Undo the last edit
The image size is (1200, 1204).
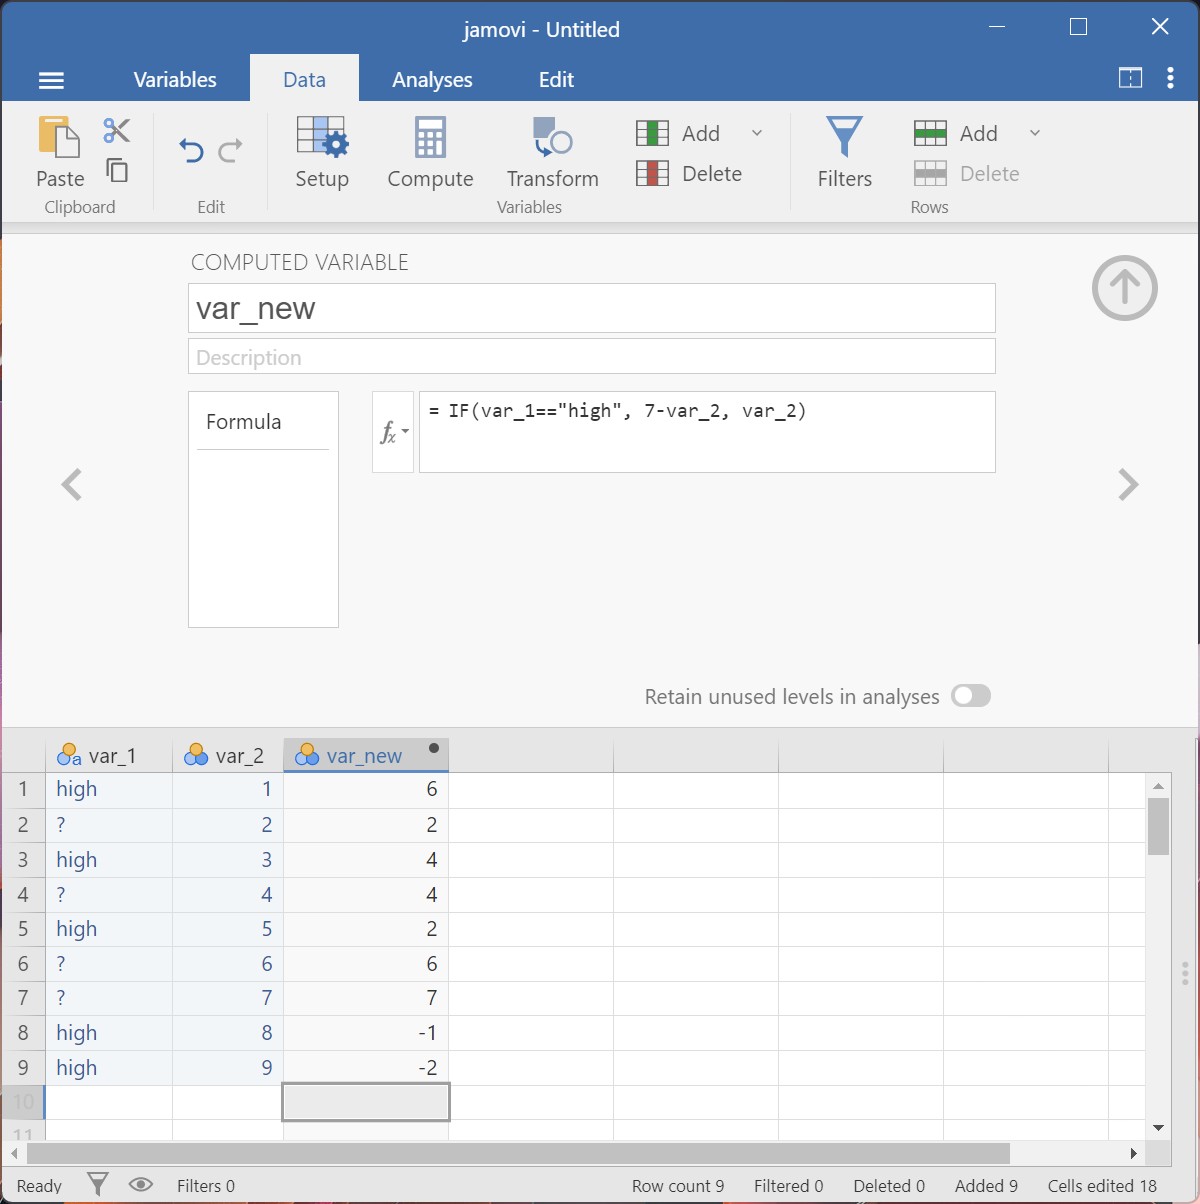[190, 151]
